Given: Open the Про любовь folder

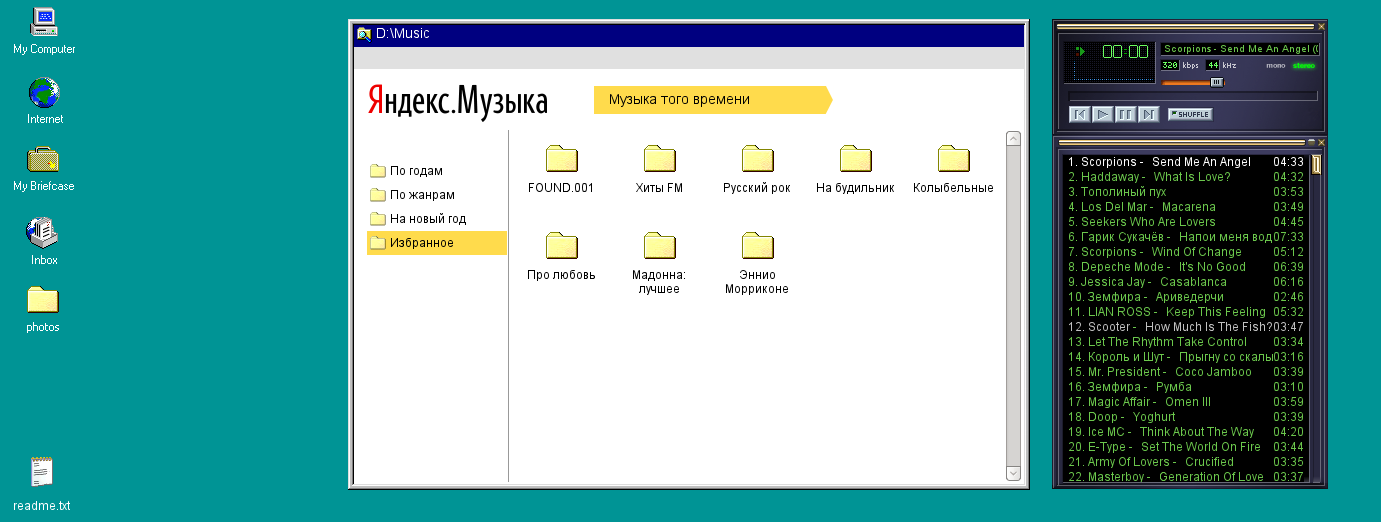Looking at the screenshot, I should (x=561, y=255).
